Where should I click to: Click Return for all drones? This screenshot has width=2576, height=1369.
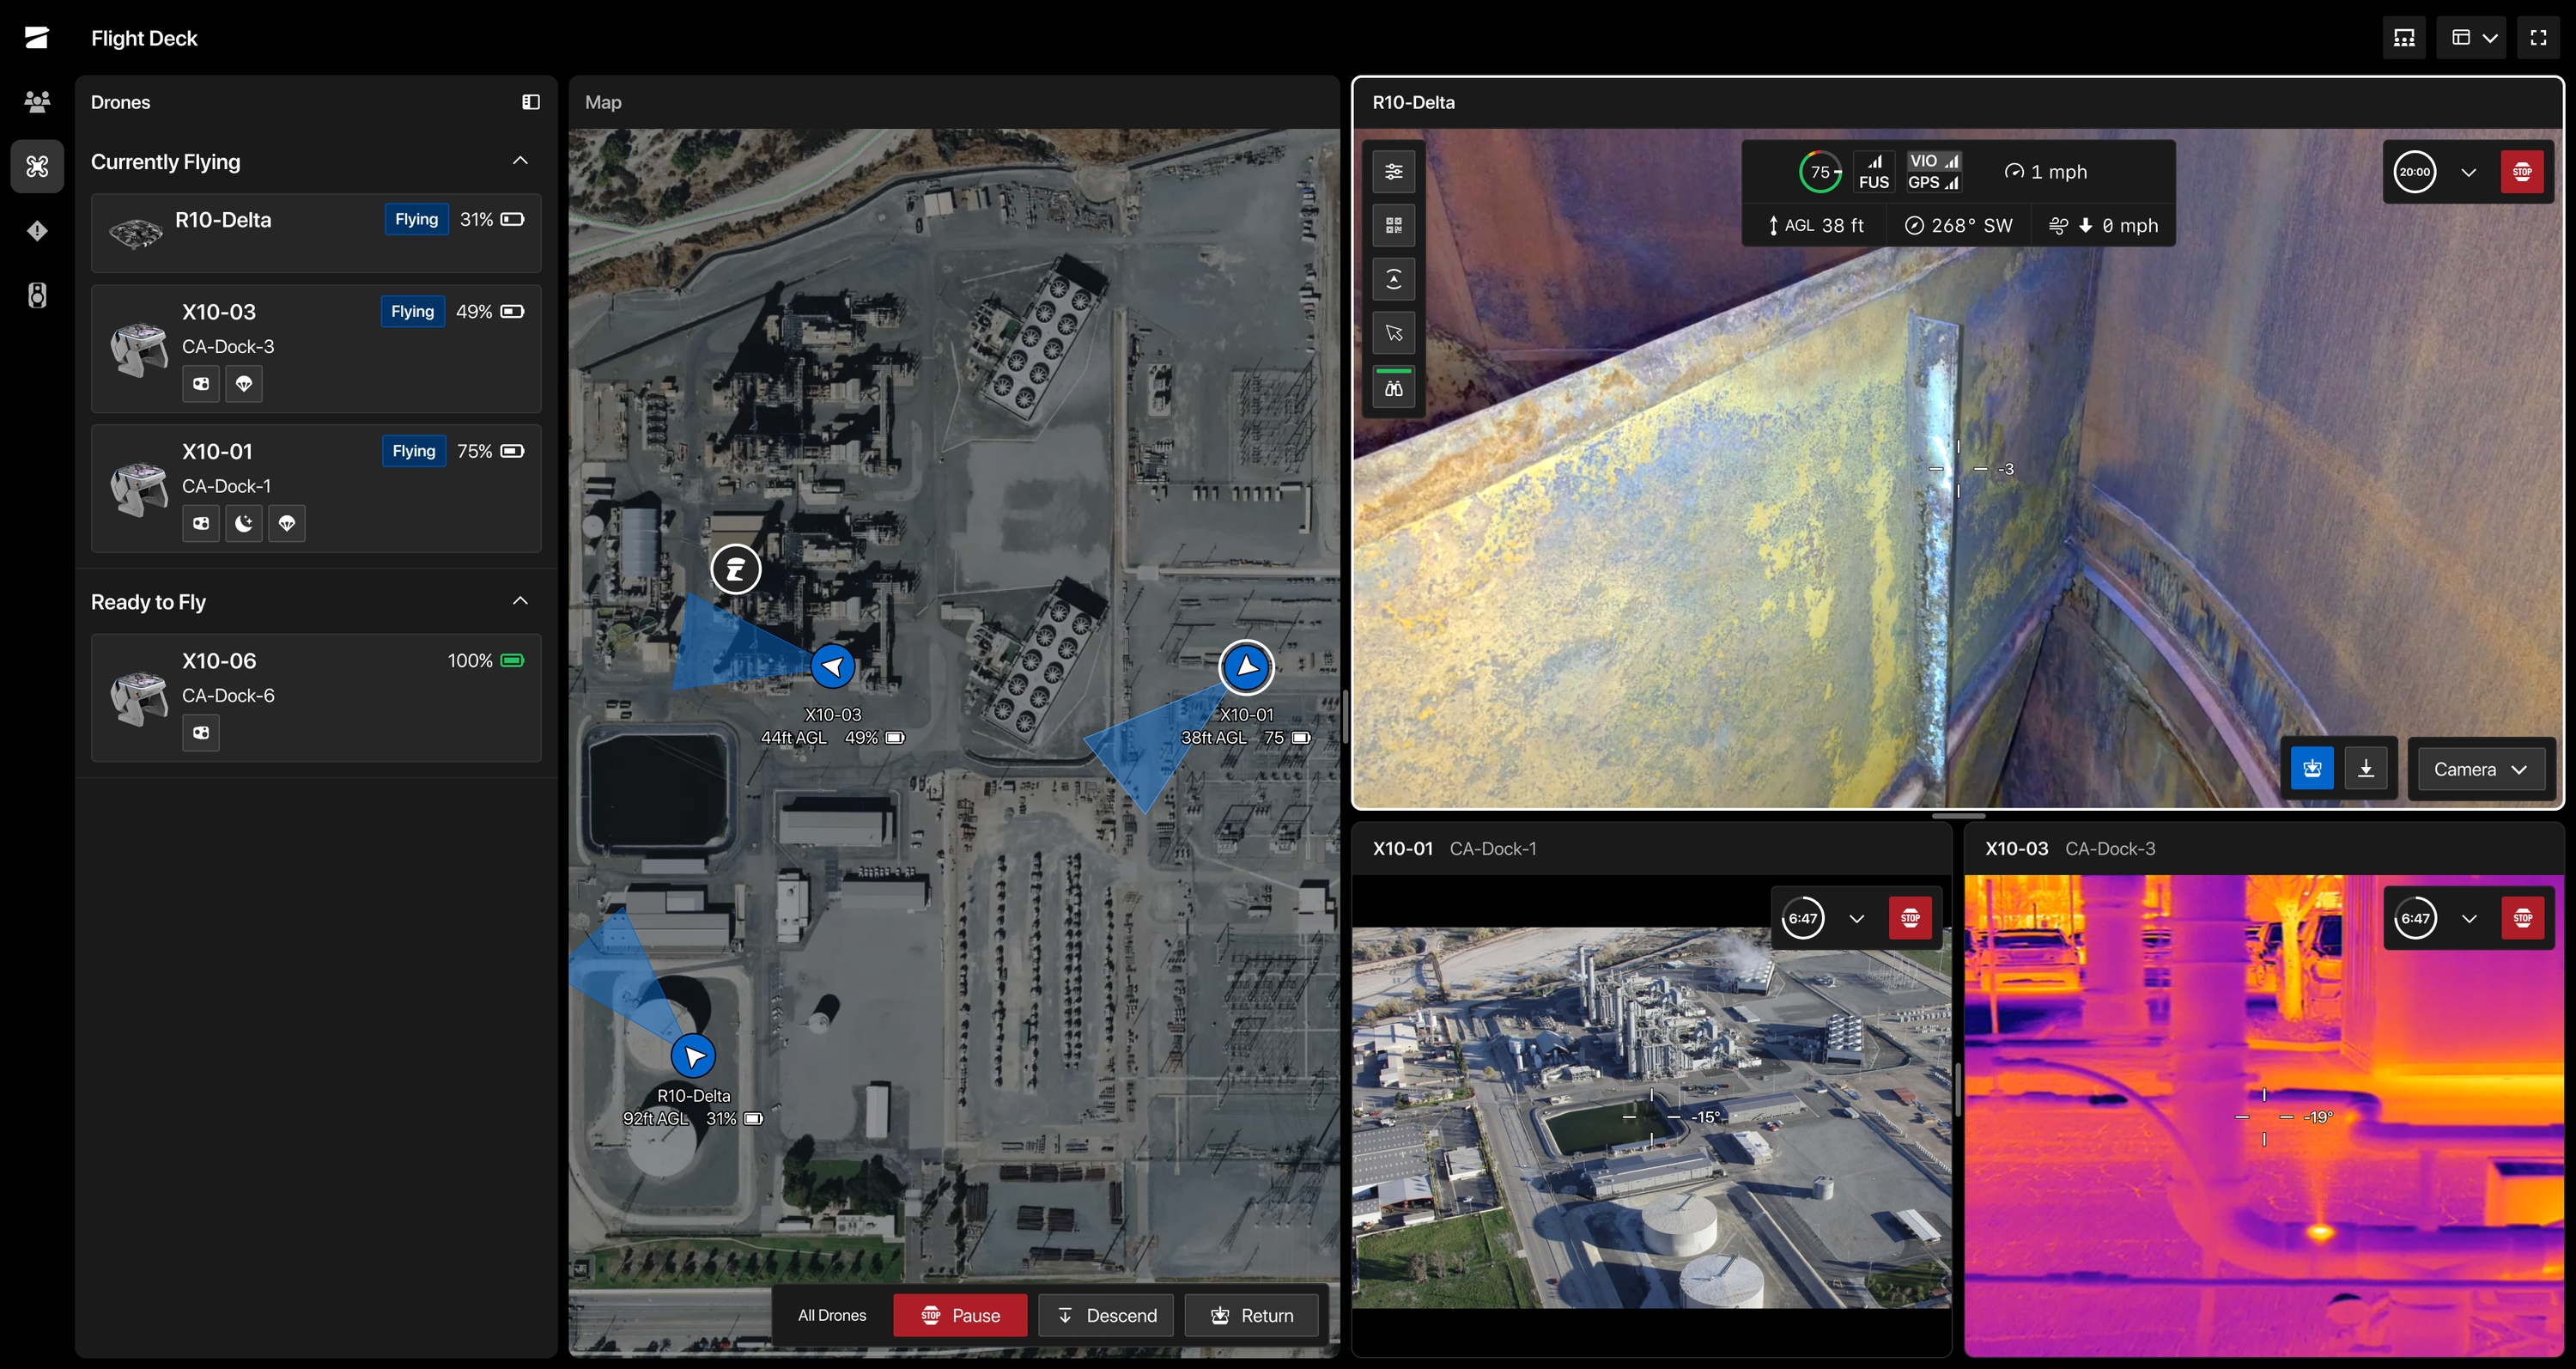click(x=1252, y=1316)
